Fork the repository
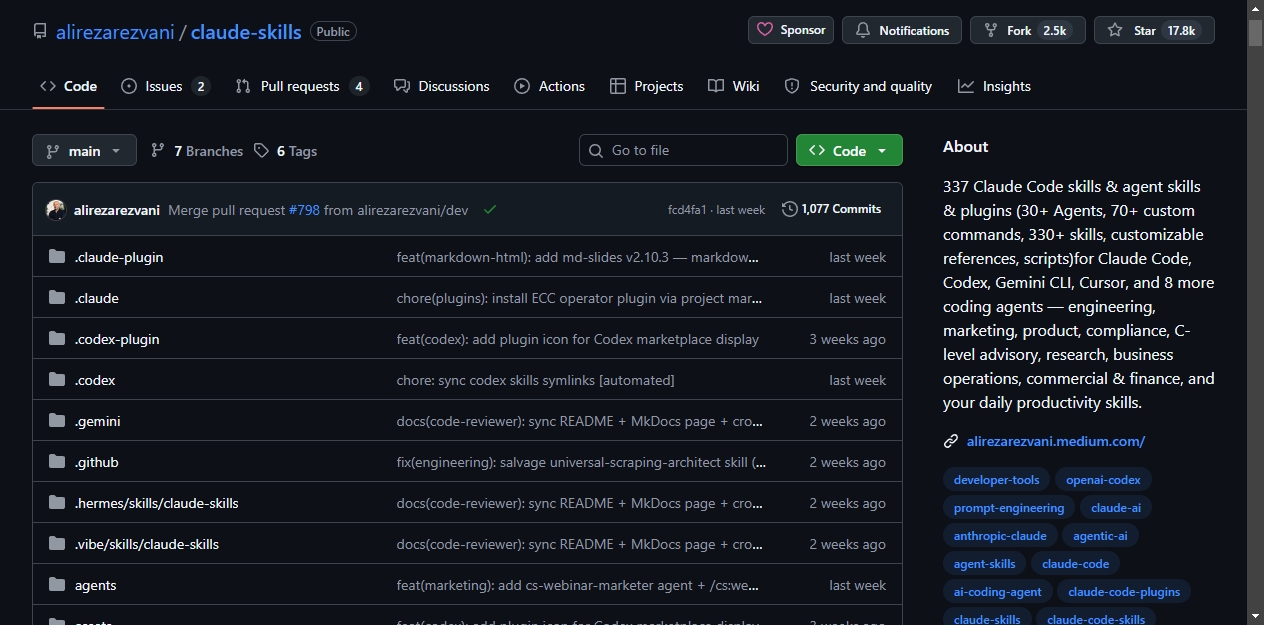1264x625 pixels. (x=1028, y=30)
